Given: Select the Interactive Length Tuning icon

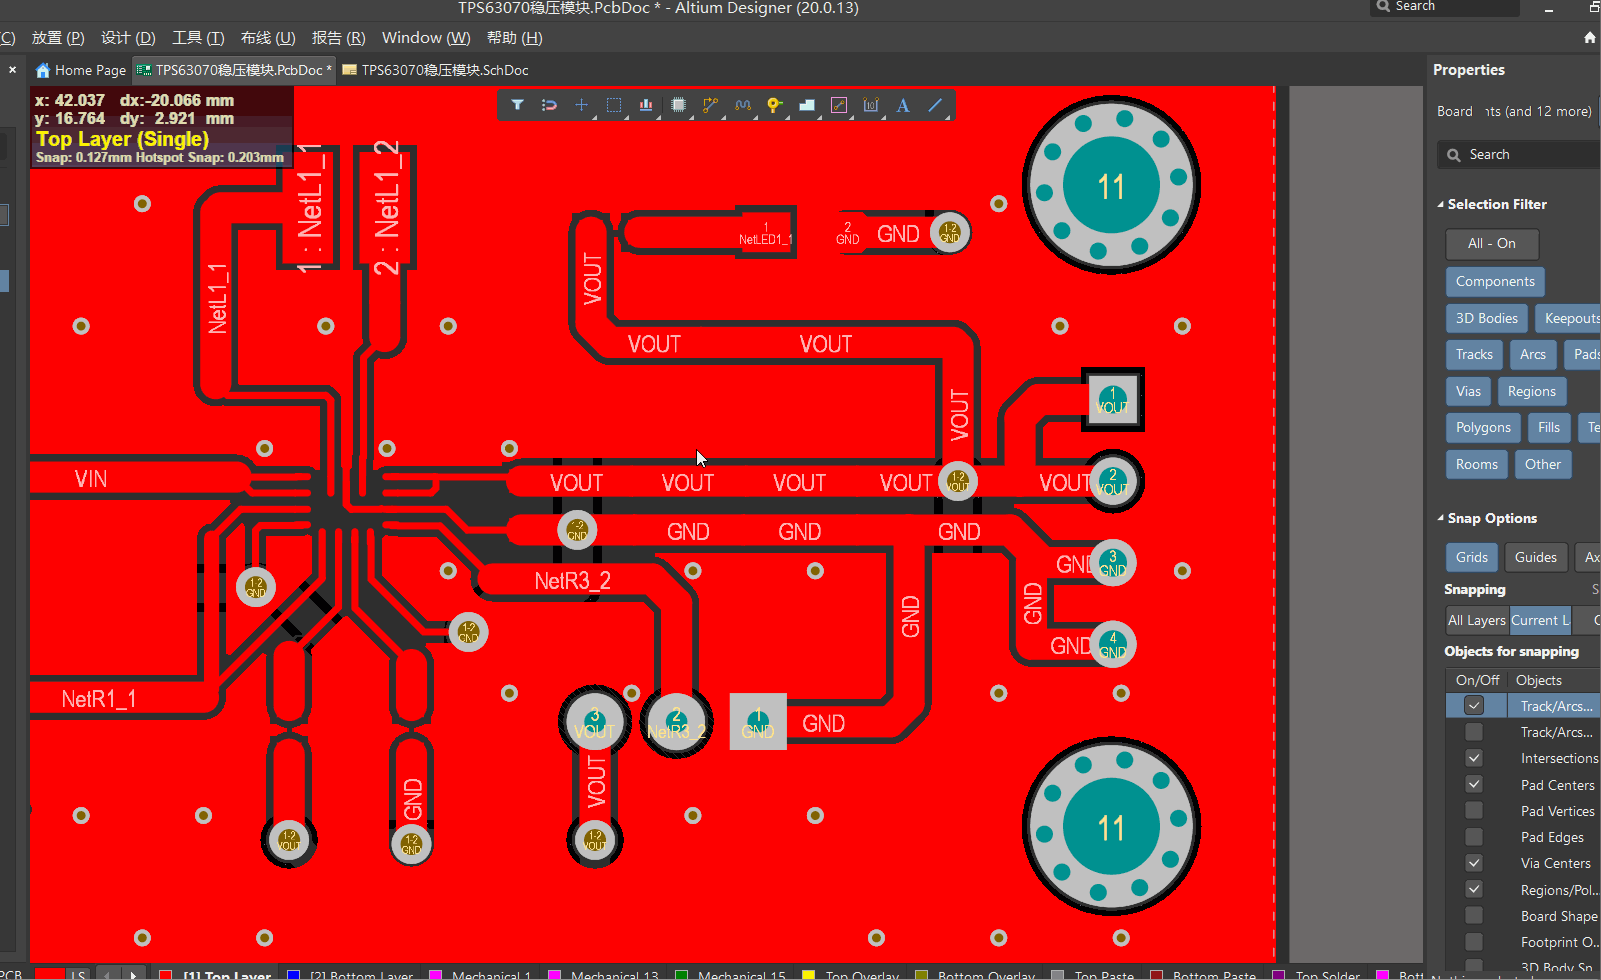Looking at the screenshot, I should coord(742,105).
